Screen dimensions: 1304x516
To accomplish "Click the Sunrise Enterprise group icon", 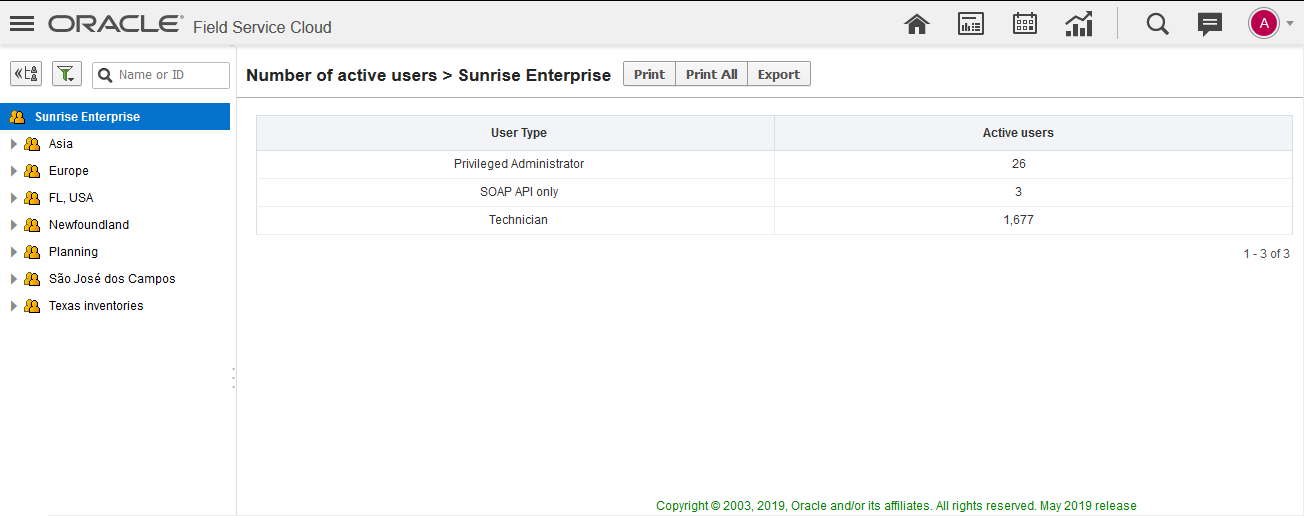I will pyautogui.click(x=17, y=117).
